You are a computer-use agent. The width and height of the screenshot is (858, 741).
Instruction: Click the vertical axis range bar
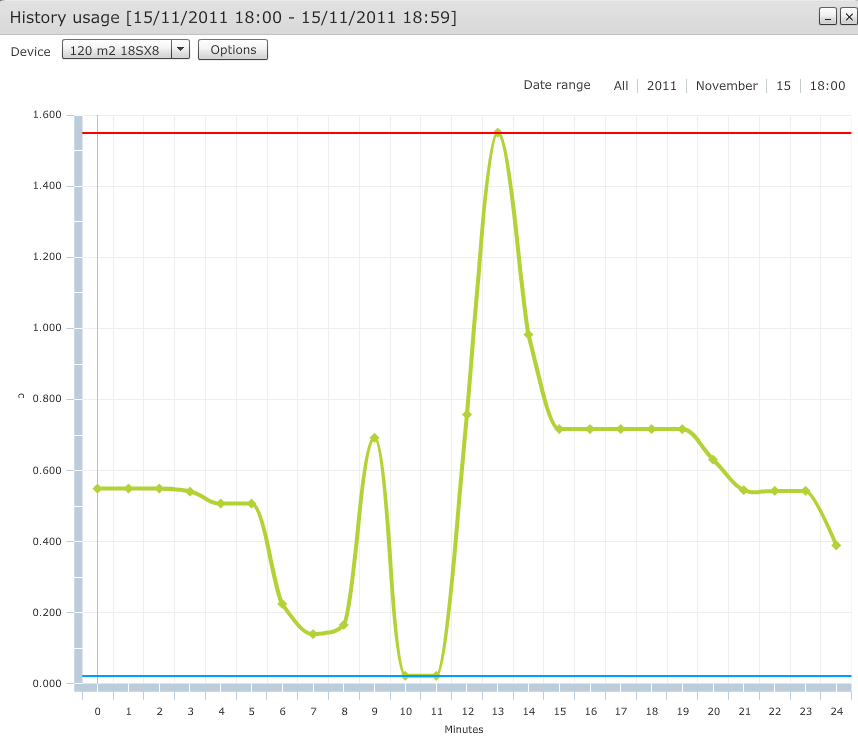78,400
